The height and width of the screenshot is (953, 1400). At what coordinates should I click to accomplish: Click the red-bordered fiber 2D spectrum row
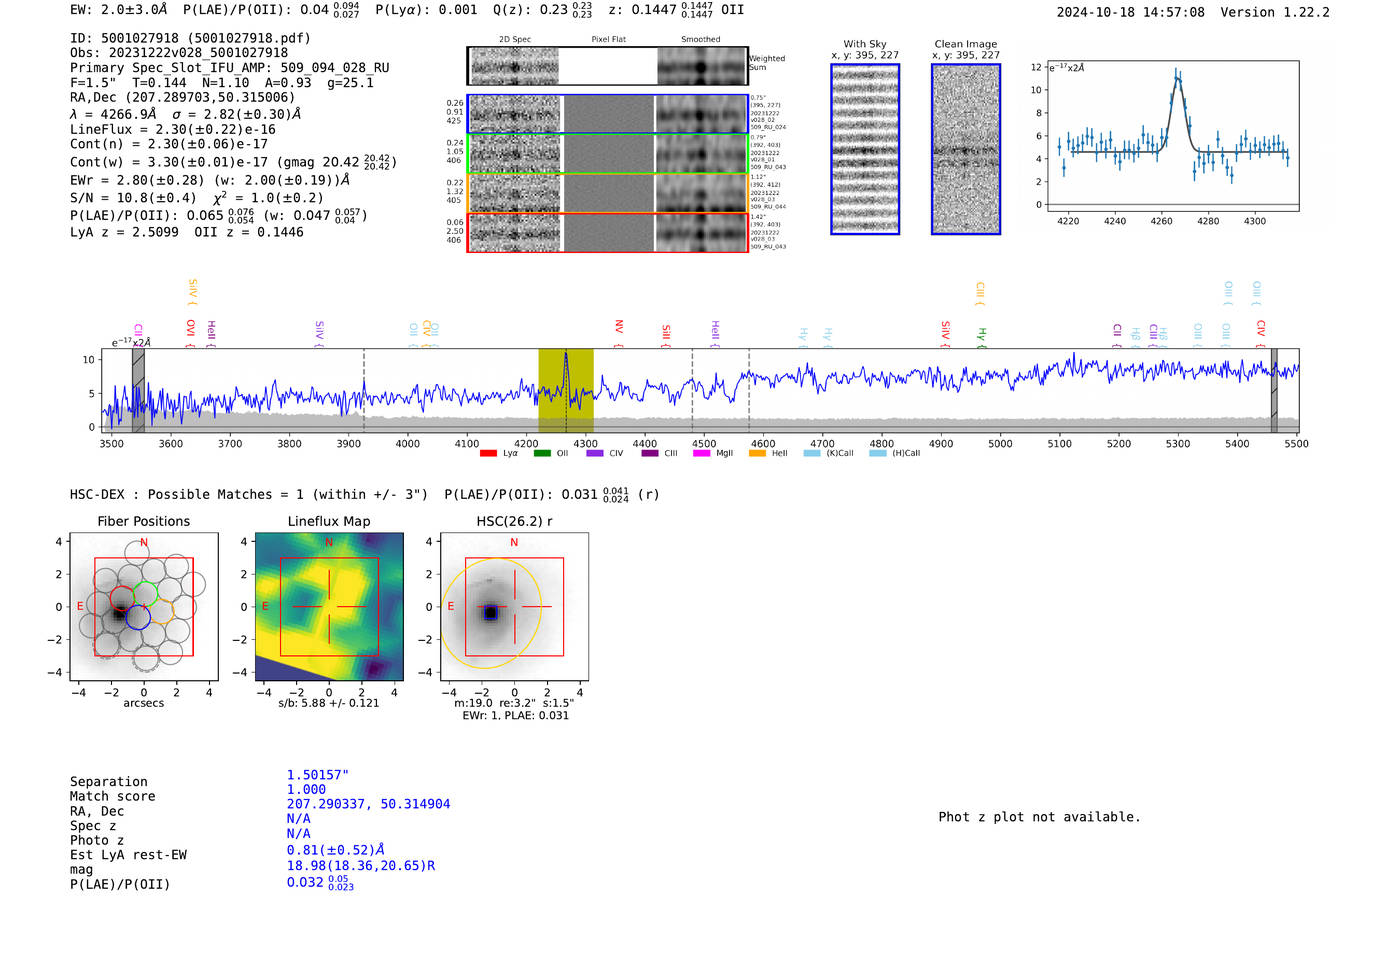click(x=608, y=232)
